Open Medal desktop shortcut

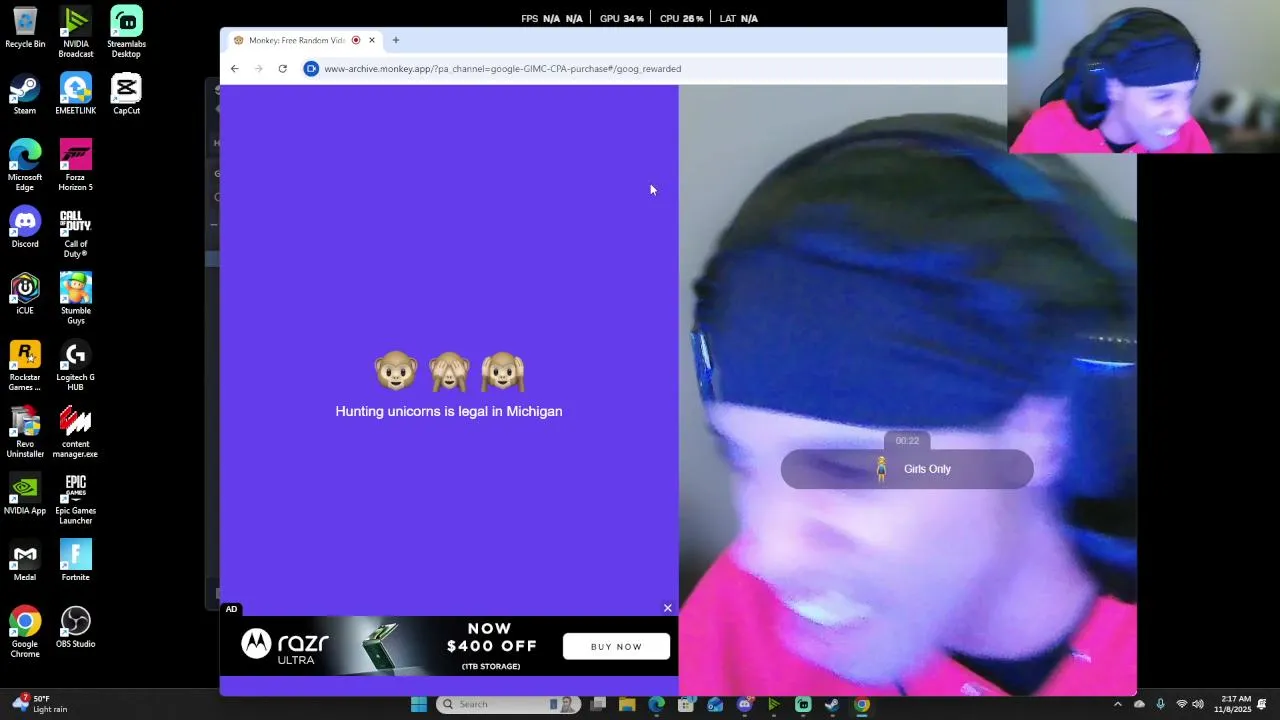tap(25, 560)
